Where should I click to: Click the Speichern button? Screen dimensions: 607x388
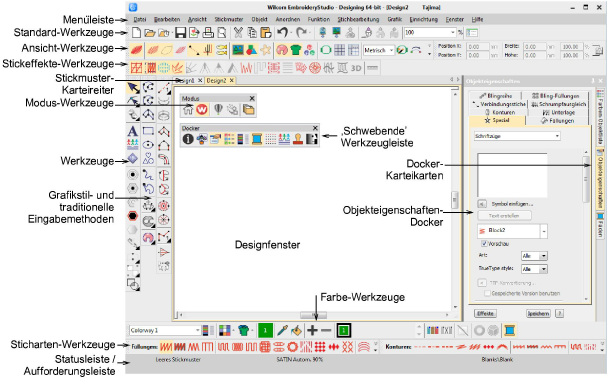(538, 314)
